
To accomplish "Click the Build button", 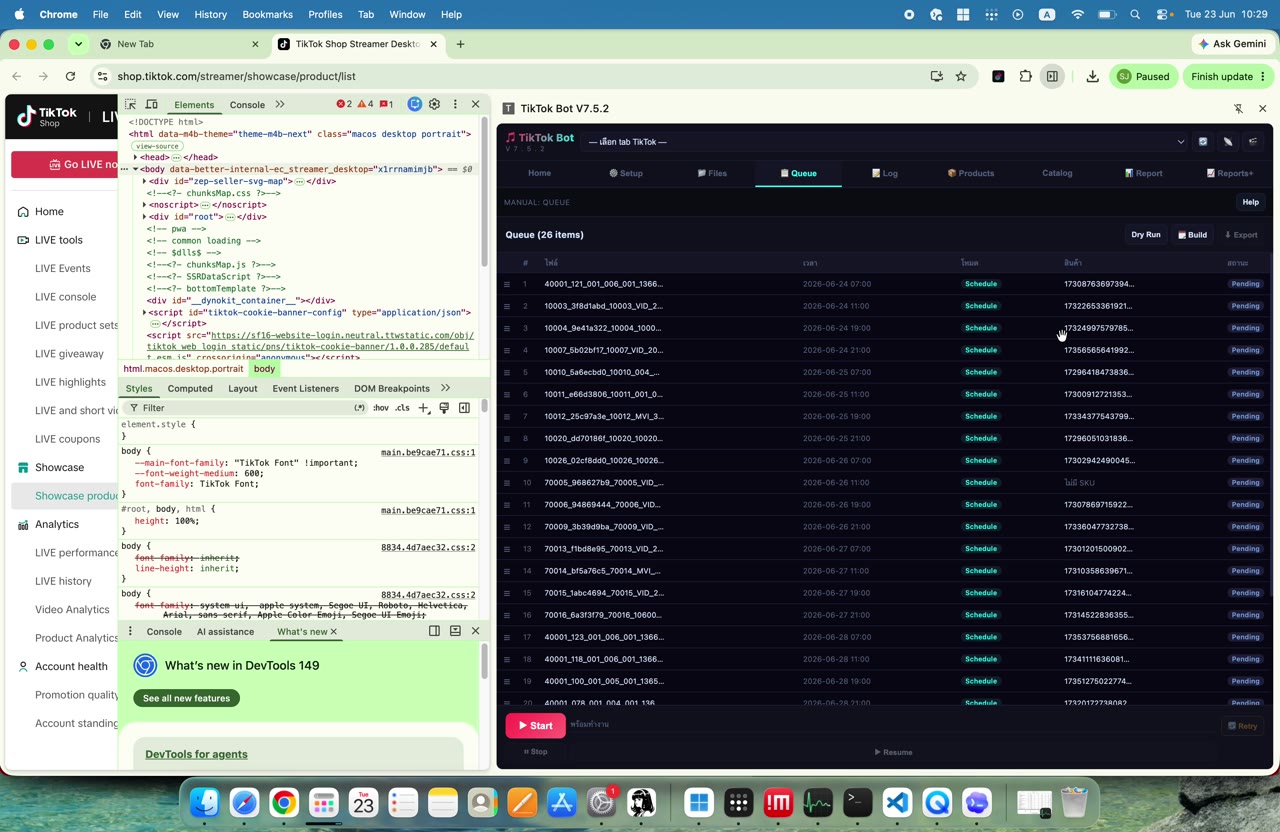I will 1192,235.
